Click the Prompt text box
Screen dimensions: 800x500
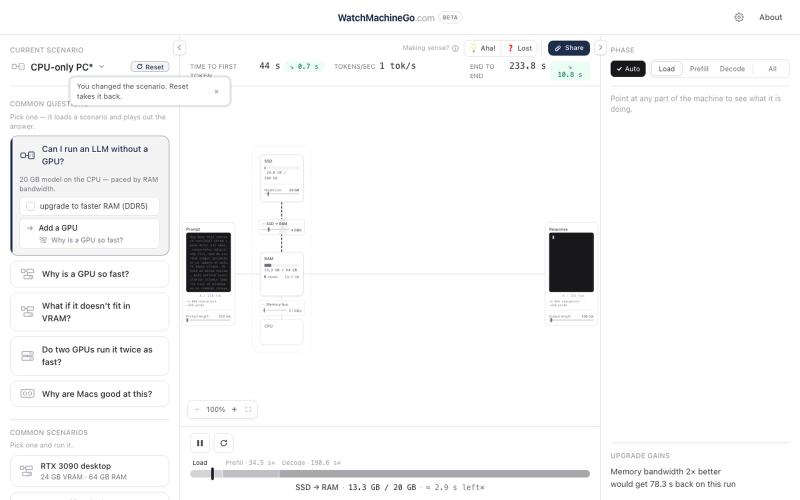pyautogui.click(x=209, y=262)
